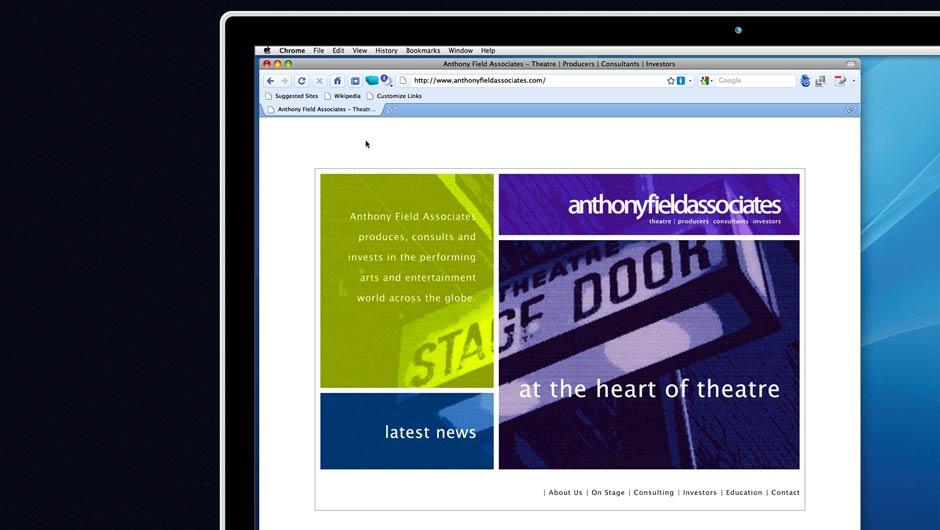Click the Investors footer link
Viewport: 940px width, 530px height.
700,492
